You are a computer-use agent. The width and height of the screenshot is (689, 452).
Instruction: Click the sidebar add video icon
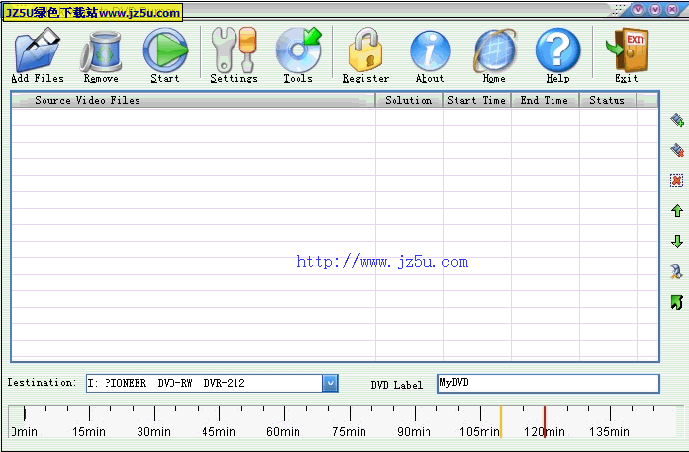(x=677, y=121)
